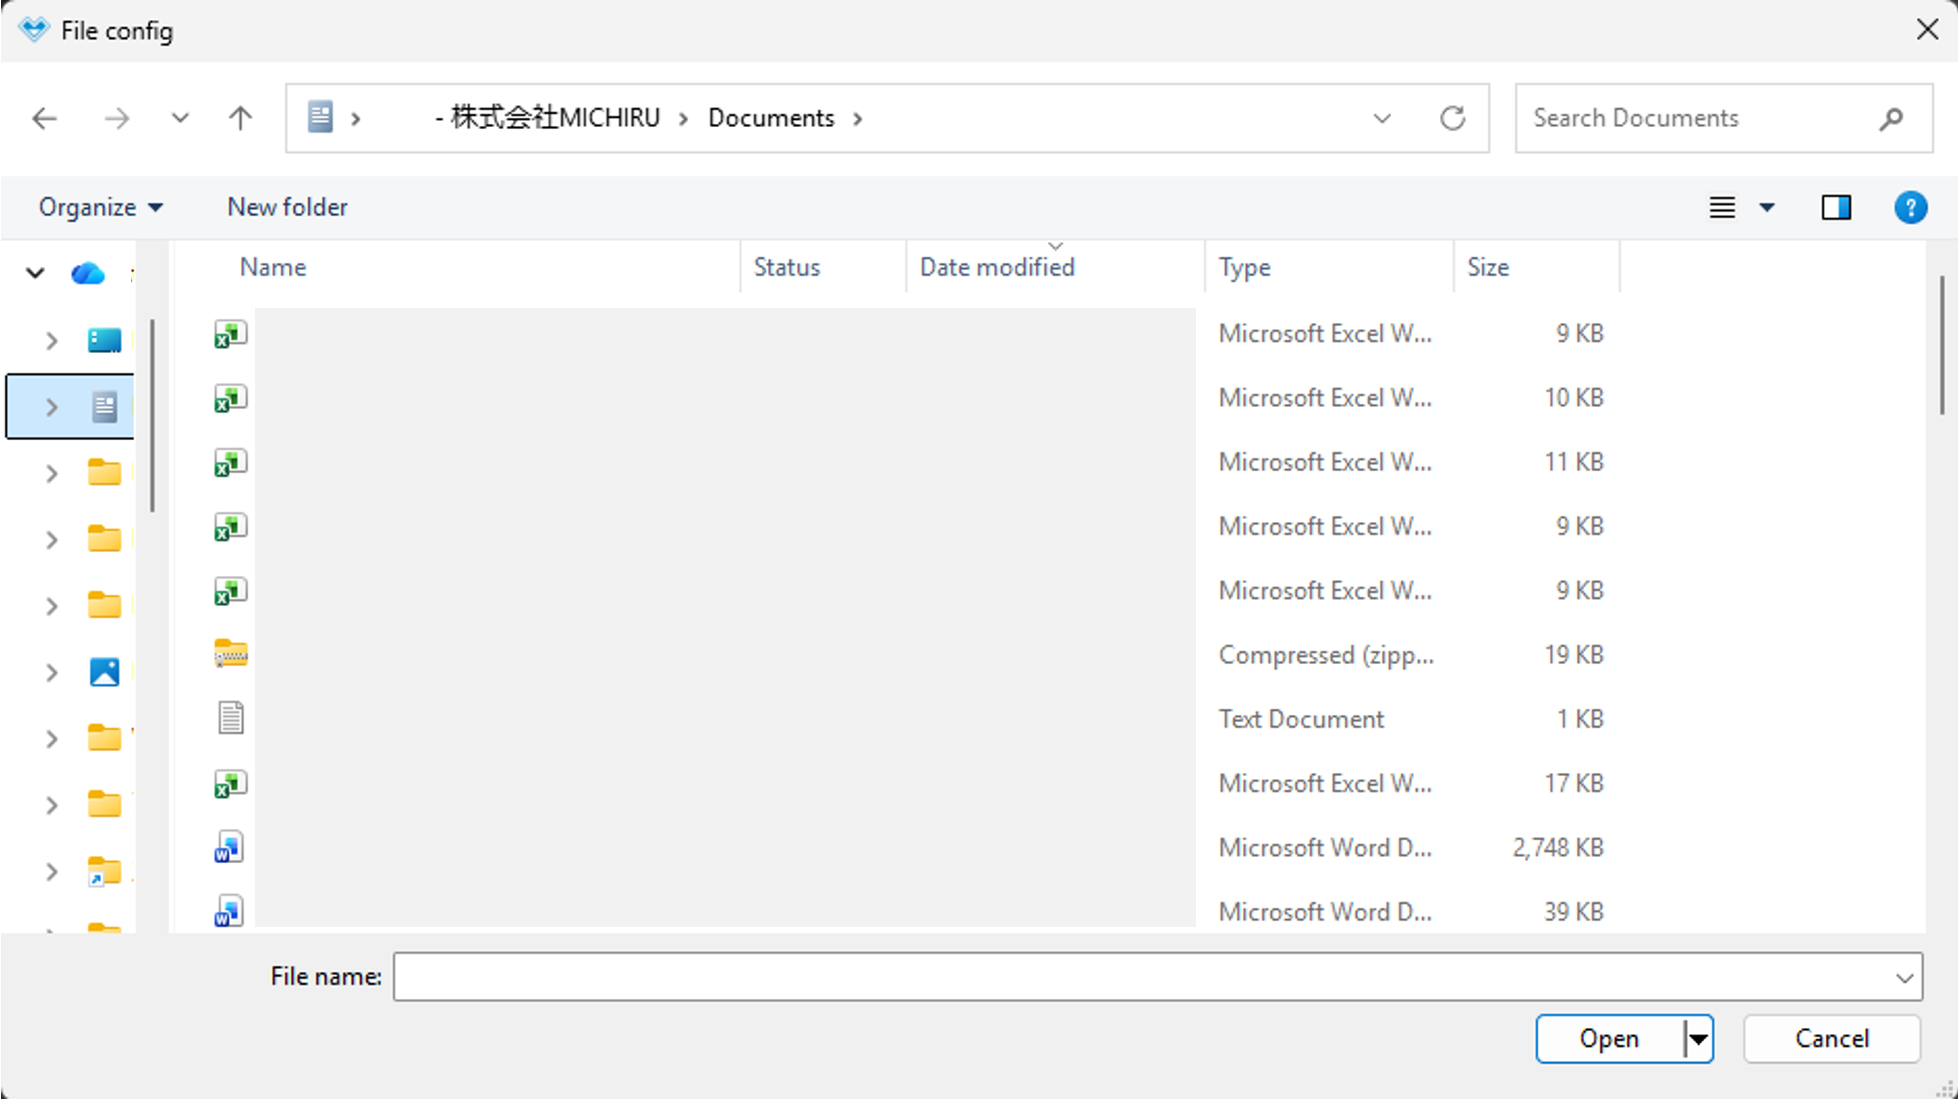Click the search magnifier icon
This screenshot has width=1958, height=1099.
1890,119
